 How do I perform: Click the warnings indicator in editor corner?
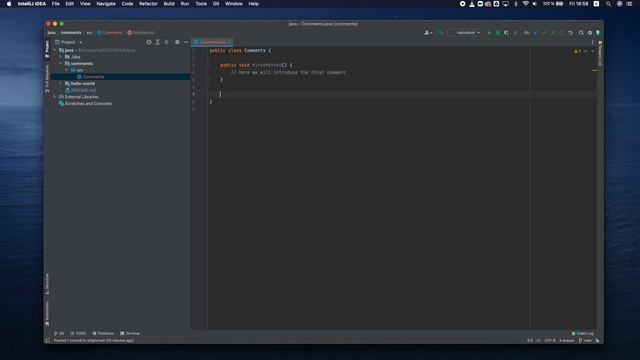[577, 51]
